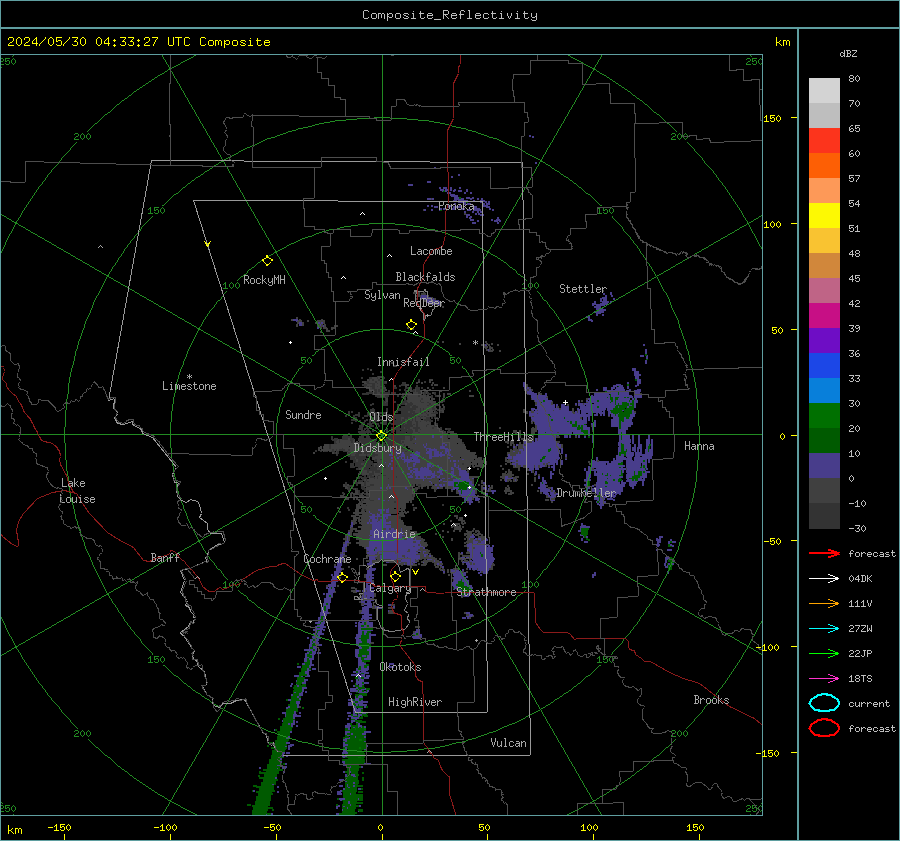Click the orange 111V arrow legend icon
Viewport: 900px width, 841px height.
824,603
